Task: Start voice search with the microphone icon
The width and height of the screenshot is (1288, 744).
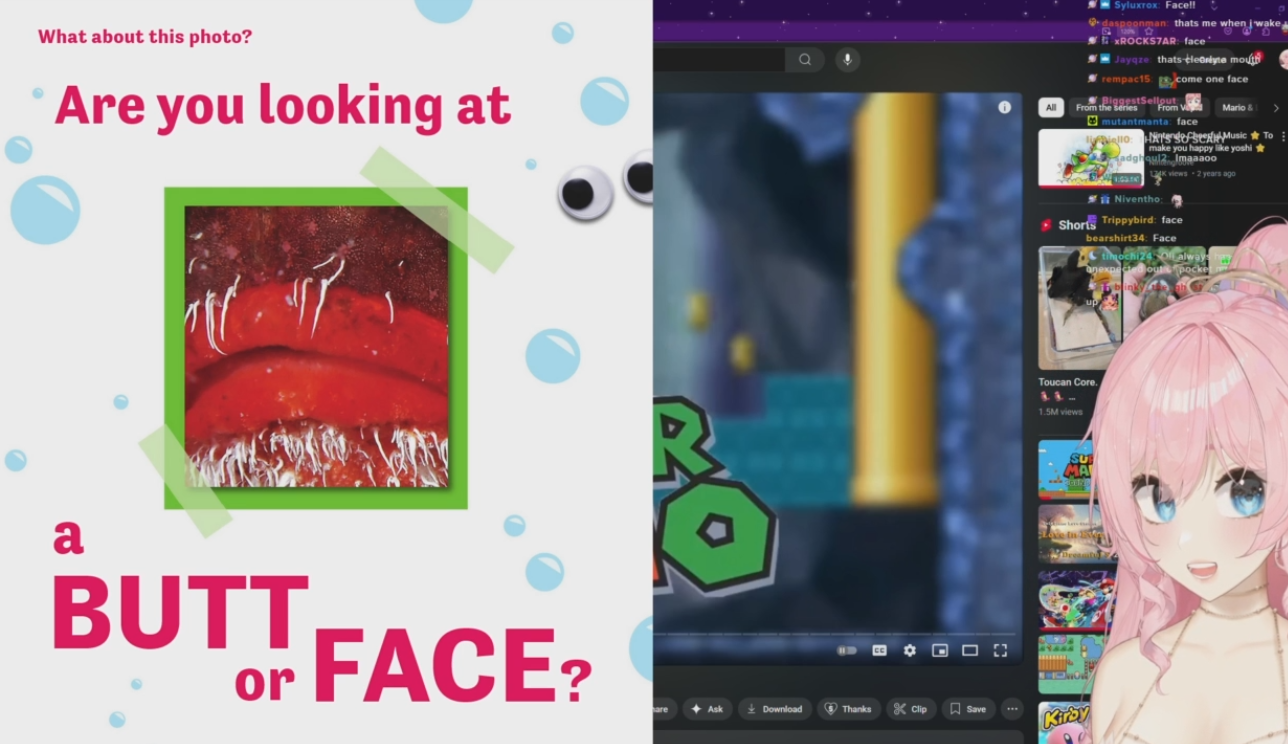Action: click(847, 60)
